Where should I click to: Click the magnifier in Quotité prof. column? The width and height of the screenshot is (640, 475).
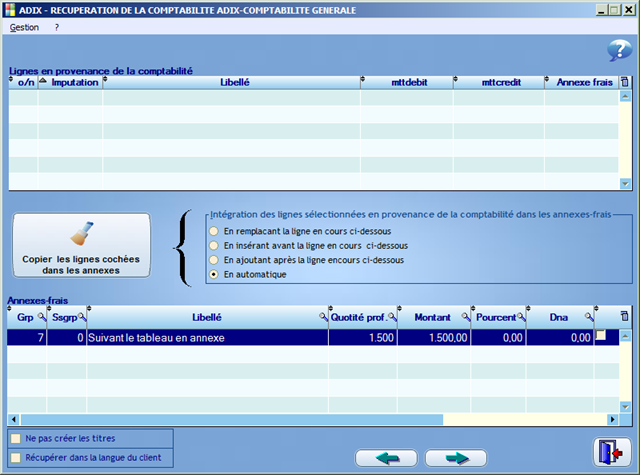[x=392, y=317]
